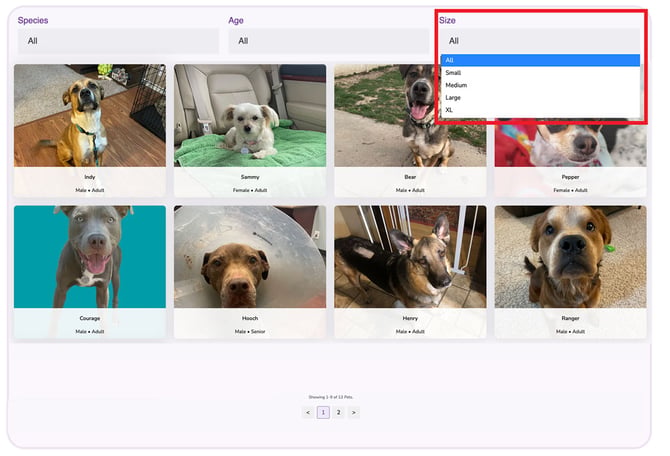
Task: Collapse the Size filter dropdown
Action: click(x=540, y=41)
